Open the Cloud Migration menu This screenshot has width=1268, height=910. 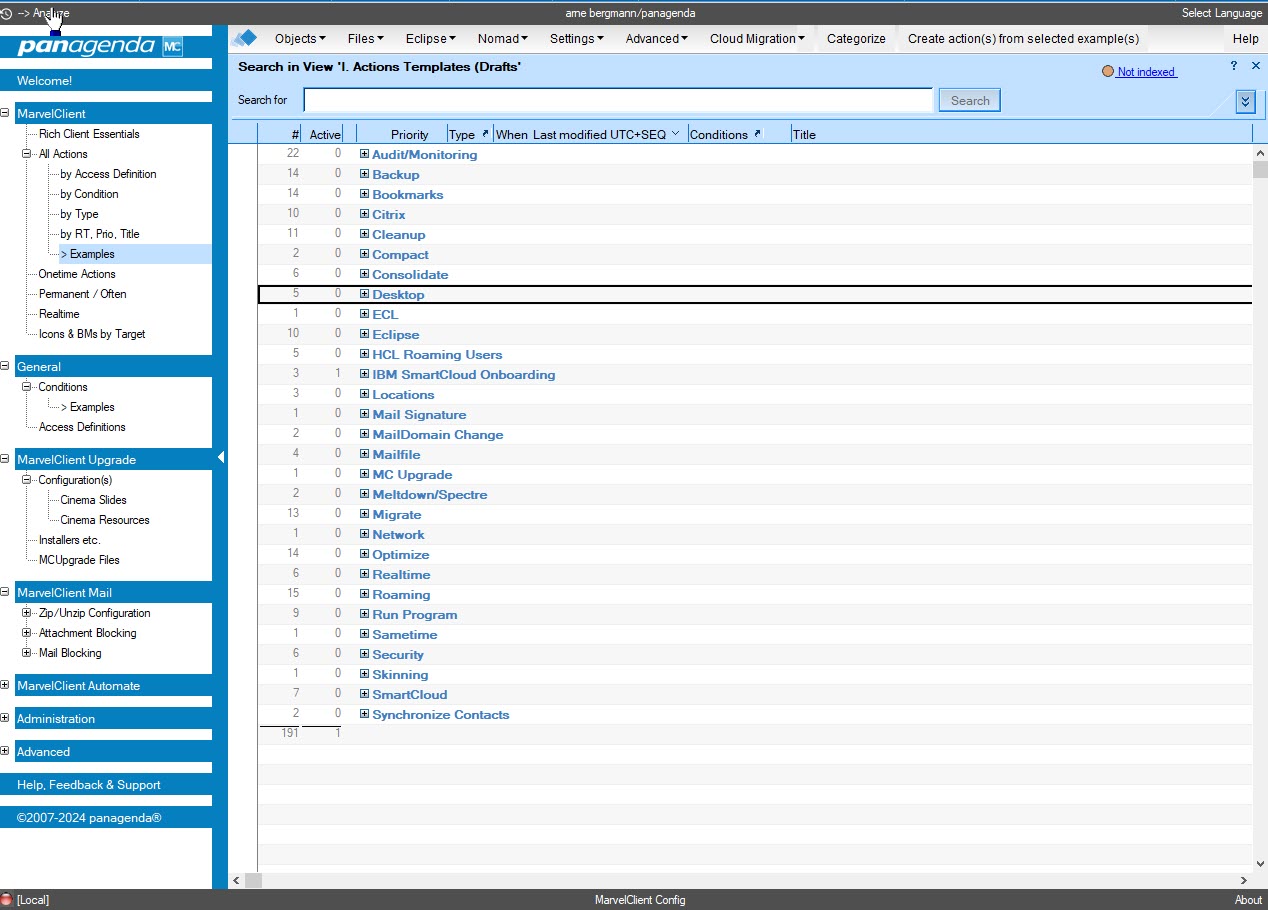click(x=758, y=38)
